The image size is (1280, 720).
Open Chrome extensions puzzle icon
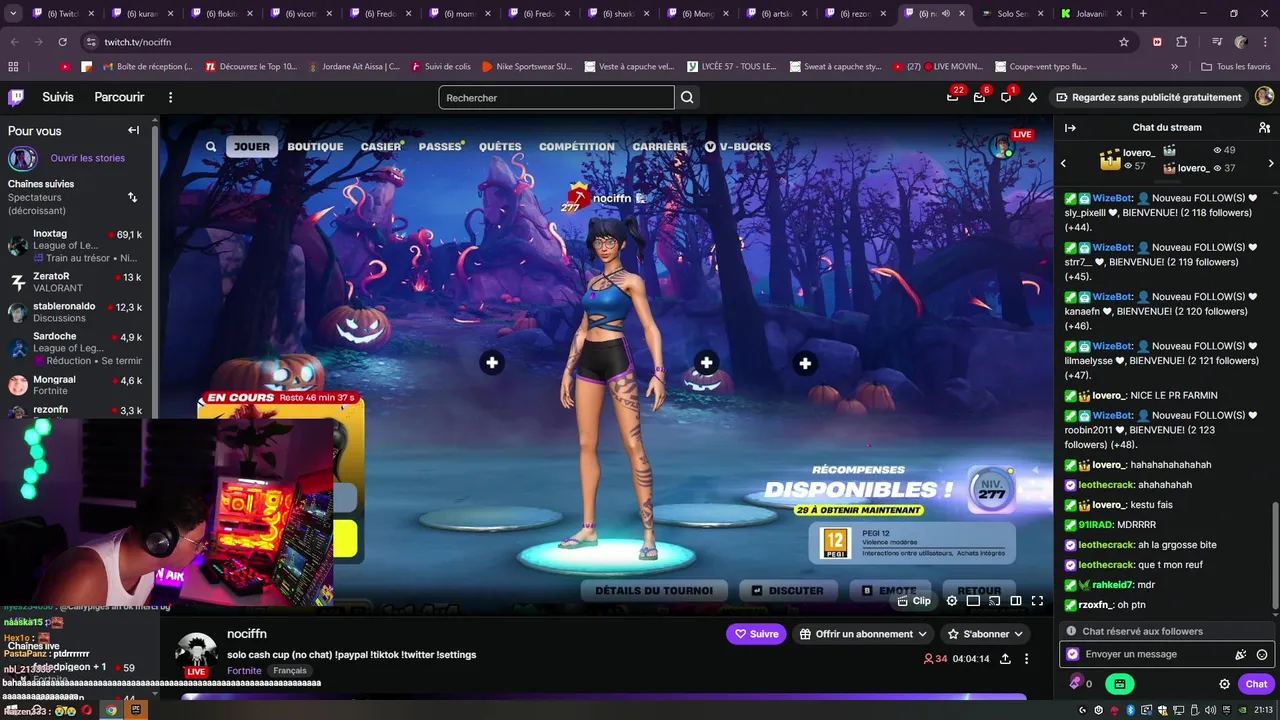click(x=1182, y=42)
